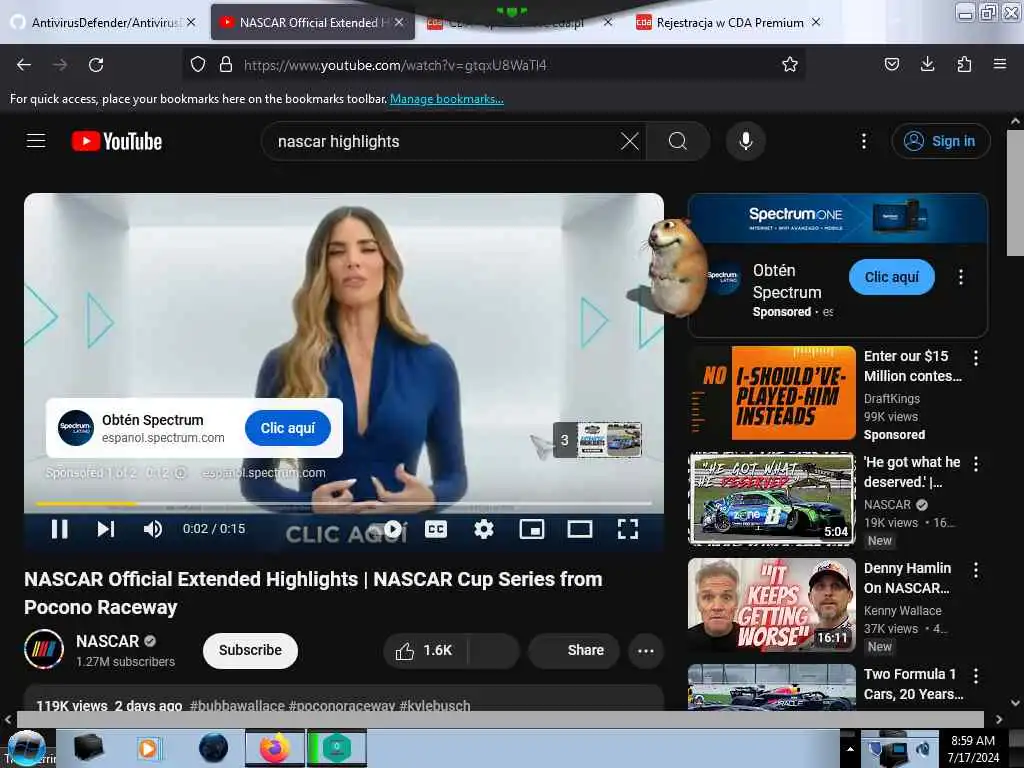Click 'Clic aquí' in sidebar Spectrum ad
This screenshot has height=768, width=1024.
[x=891, y=277]
